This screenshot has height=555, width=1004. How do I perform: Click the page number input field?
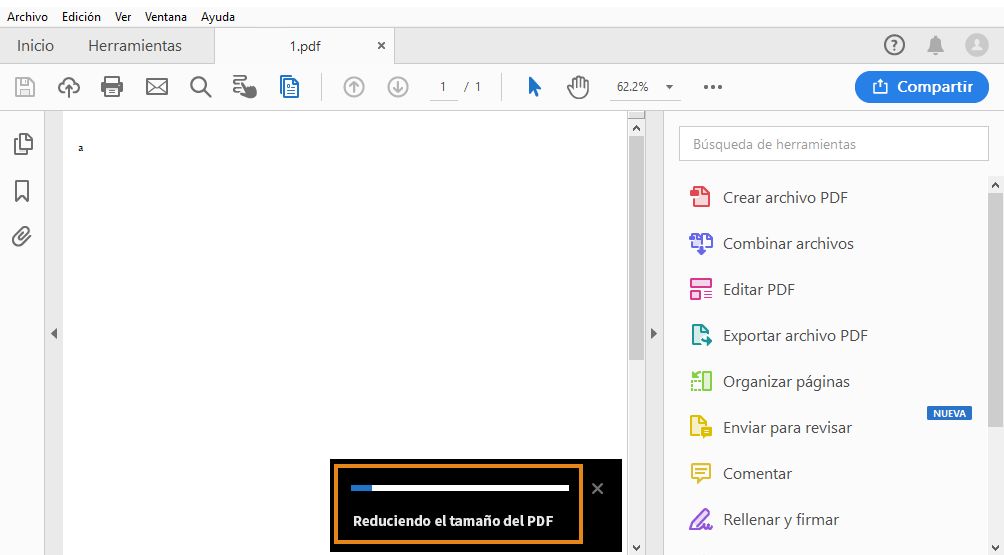(x=442, y=87)
